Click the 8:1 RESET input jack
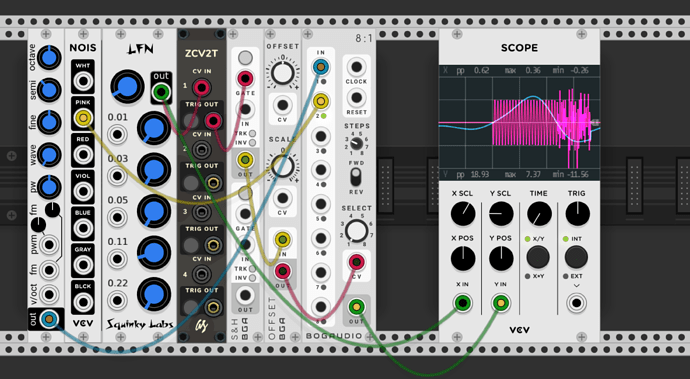This screenshot has height=379, width=690. 356,98
